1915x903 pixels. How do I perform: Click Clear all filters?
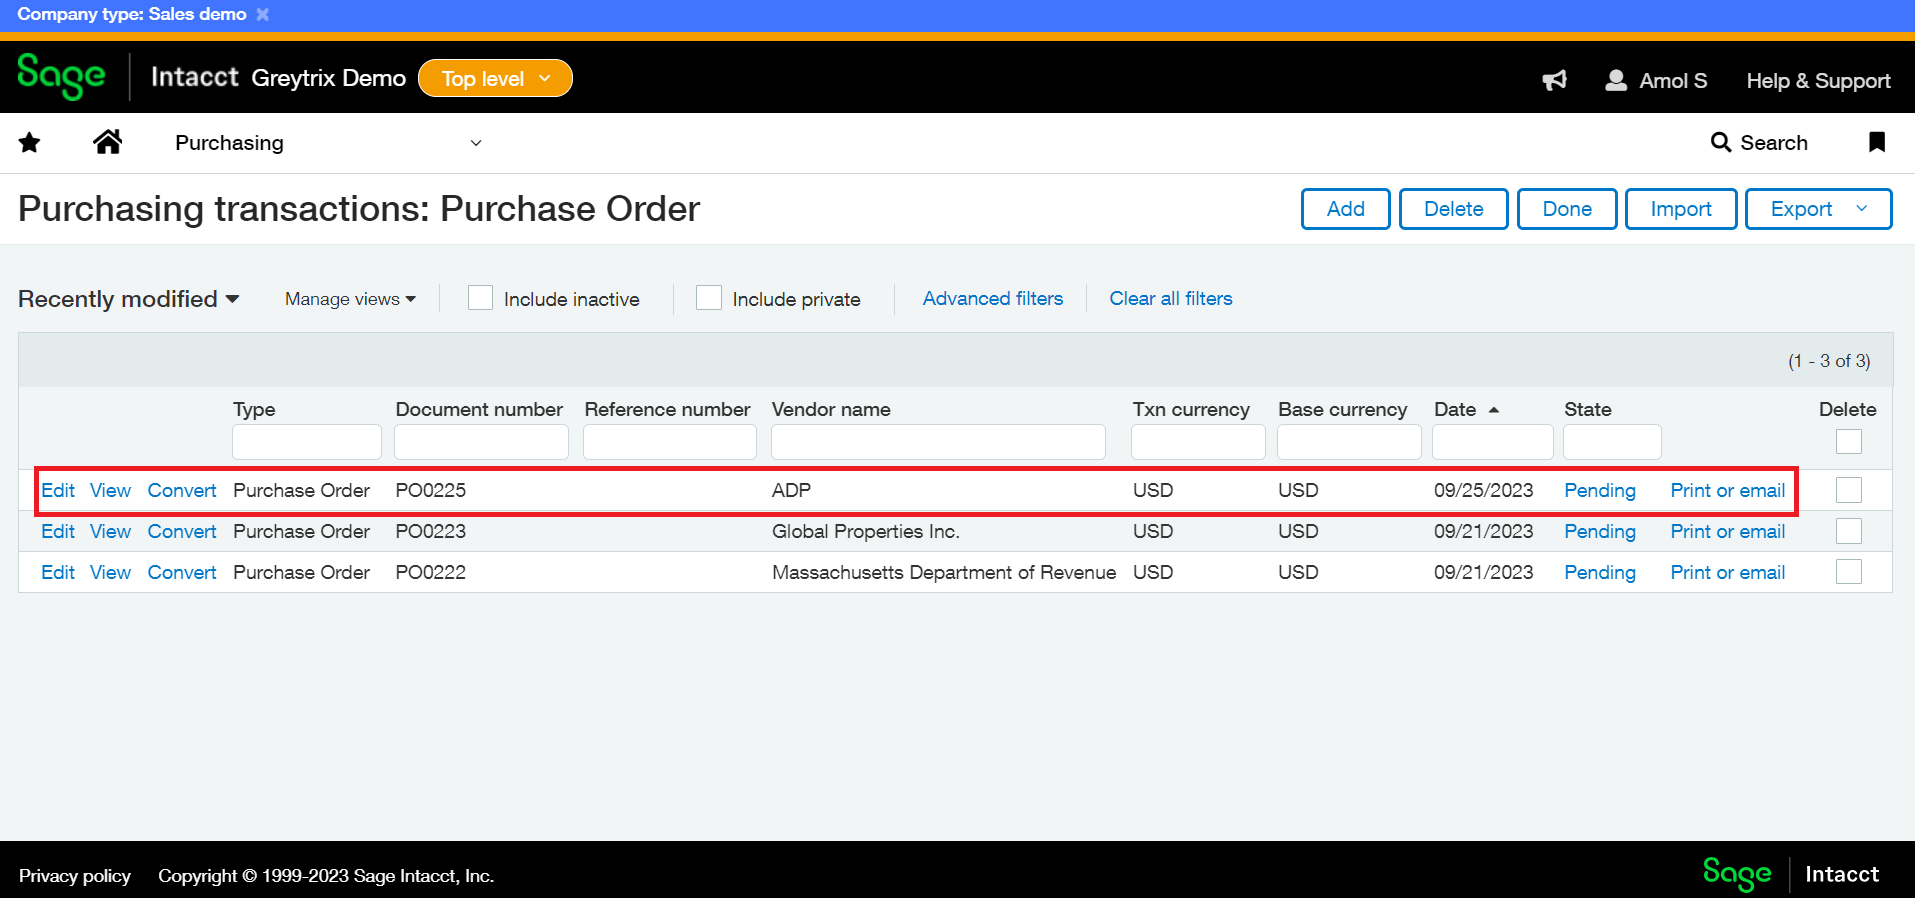[x=1171, y=298]
